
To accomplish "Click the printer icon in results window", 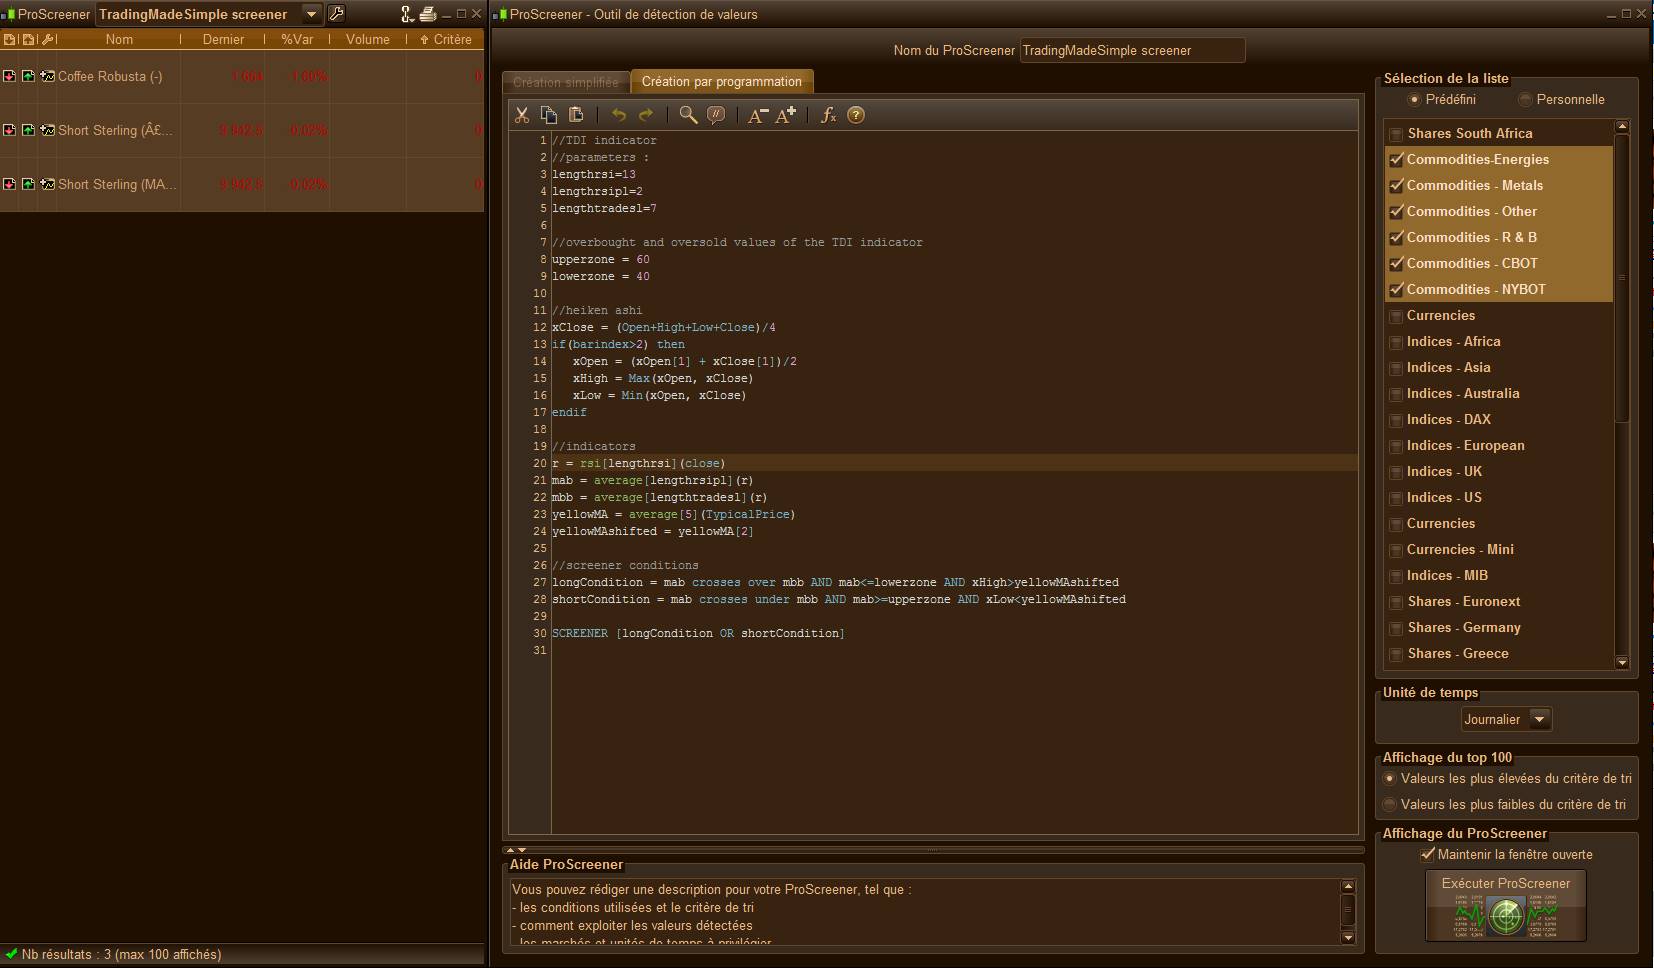I will (428, 14).
